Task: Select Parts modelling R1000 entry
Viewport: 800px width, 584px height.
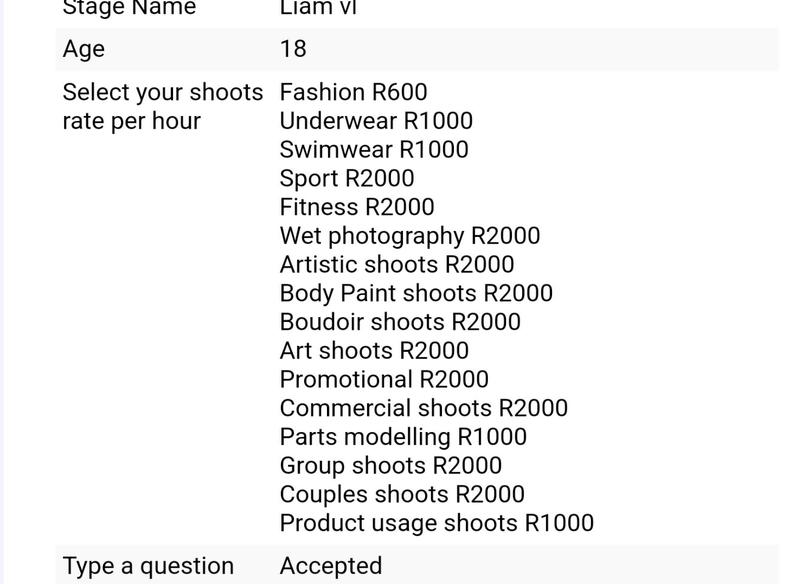Action: [x=404, y=437]
